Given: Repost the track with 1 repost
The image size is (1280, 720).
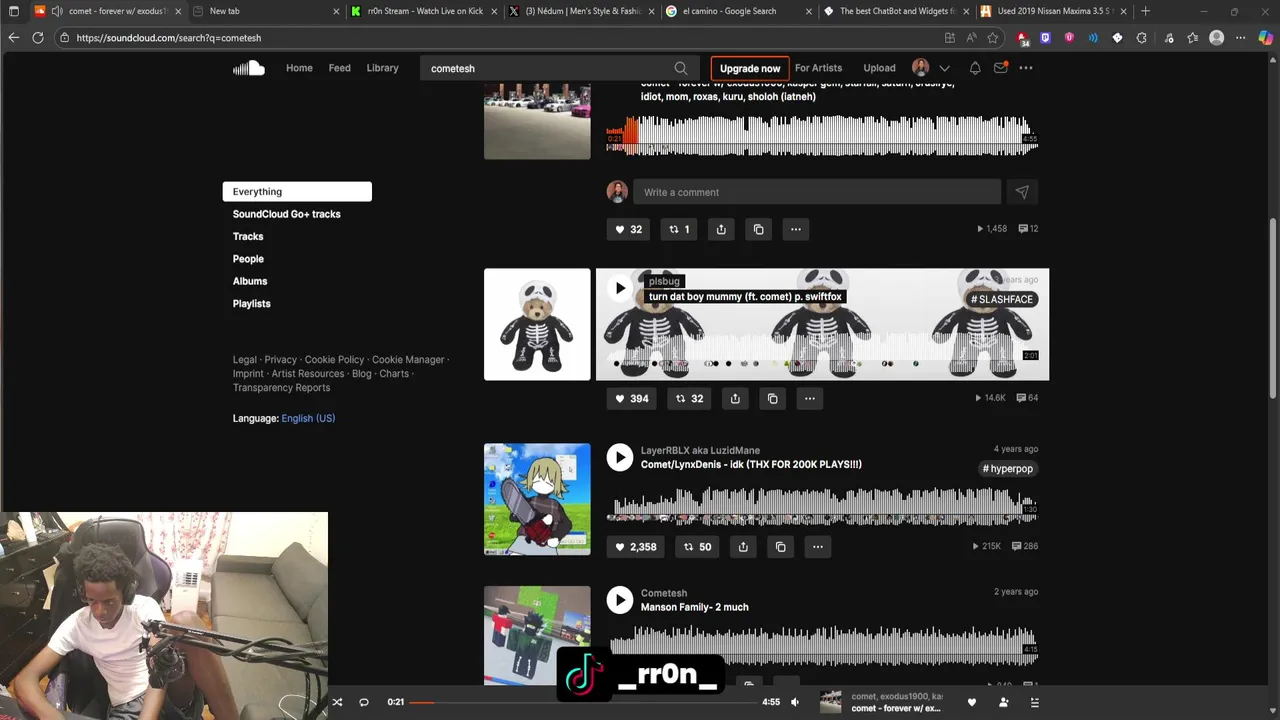Looking at the screenshot, I should coord(677,229).
